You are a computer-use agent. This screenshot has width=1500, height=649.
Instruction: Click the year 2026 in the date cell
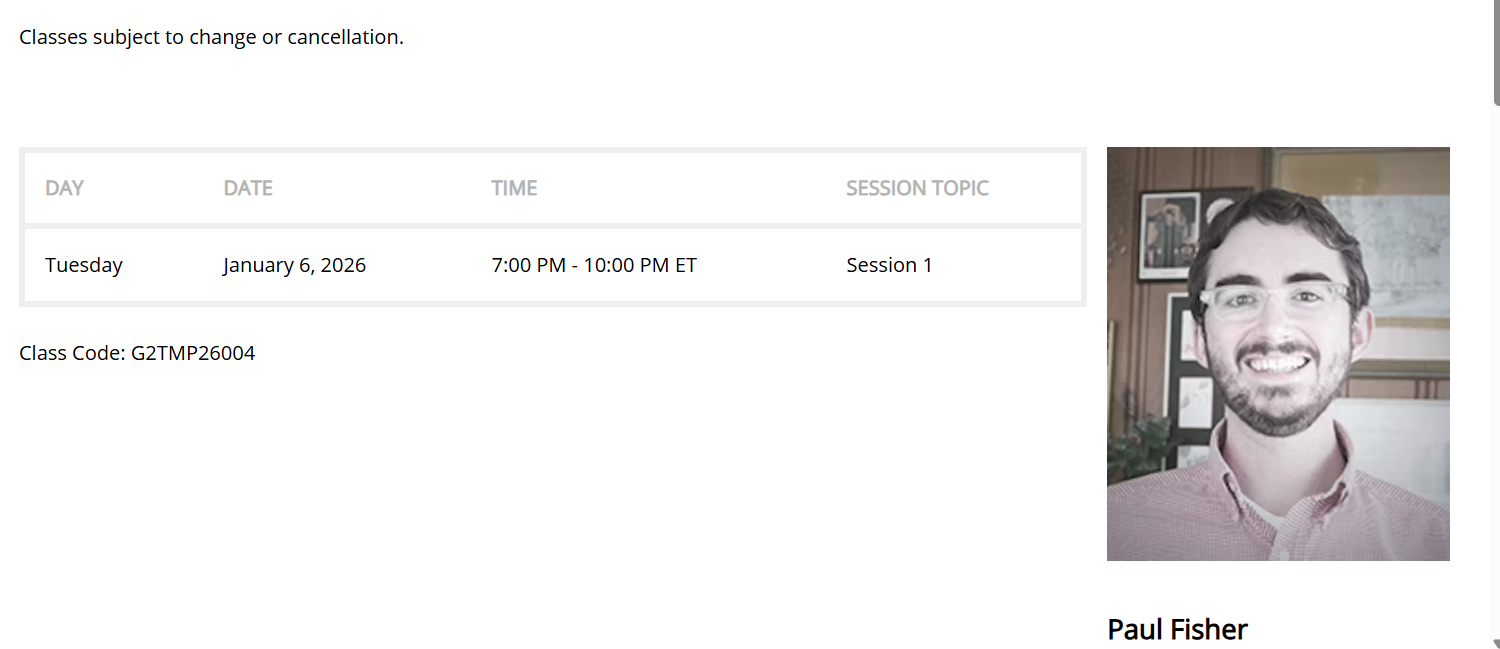coord(343,265)
